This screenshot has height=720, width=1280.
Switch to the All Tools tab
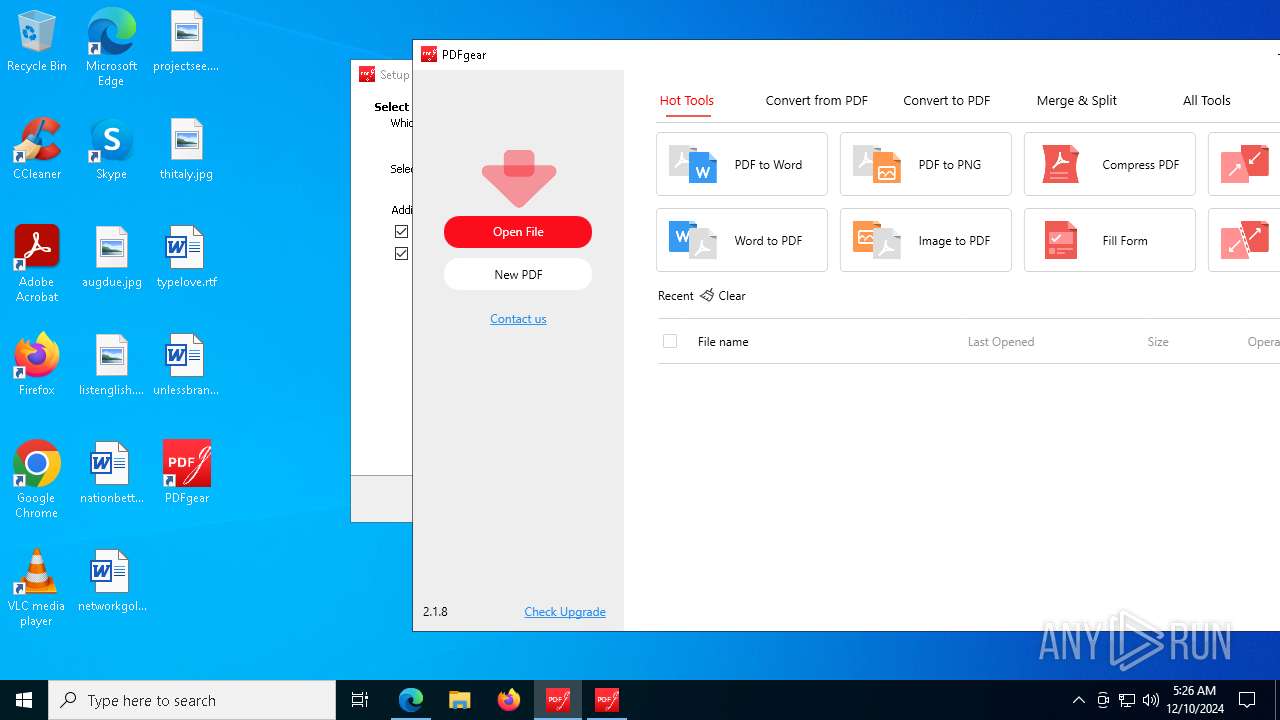1206,100
